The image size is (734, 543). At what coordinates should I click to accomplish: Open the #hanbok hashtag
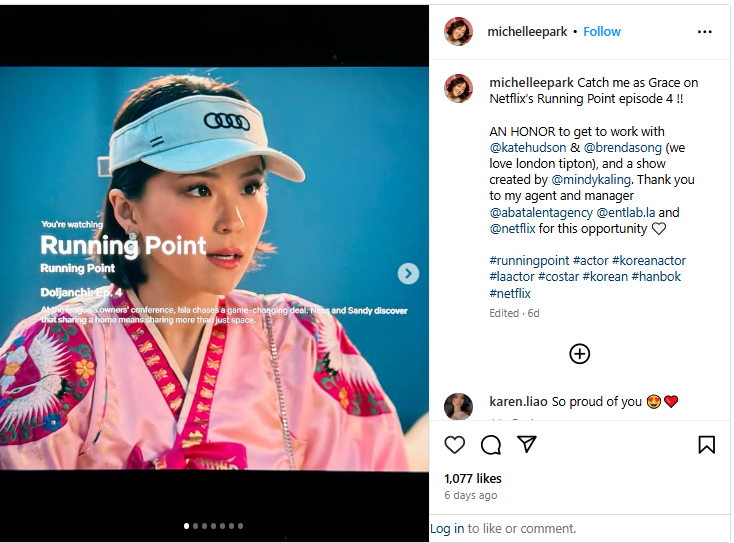click(x=656, y=277)
